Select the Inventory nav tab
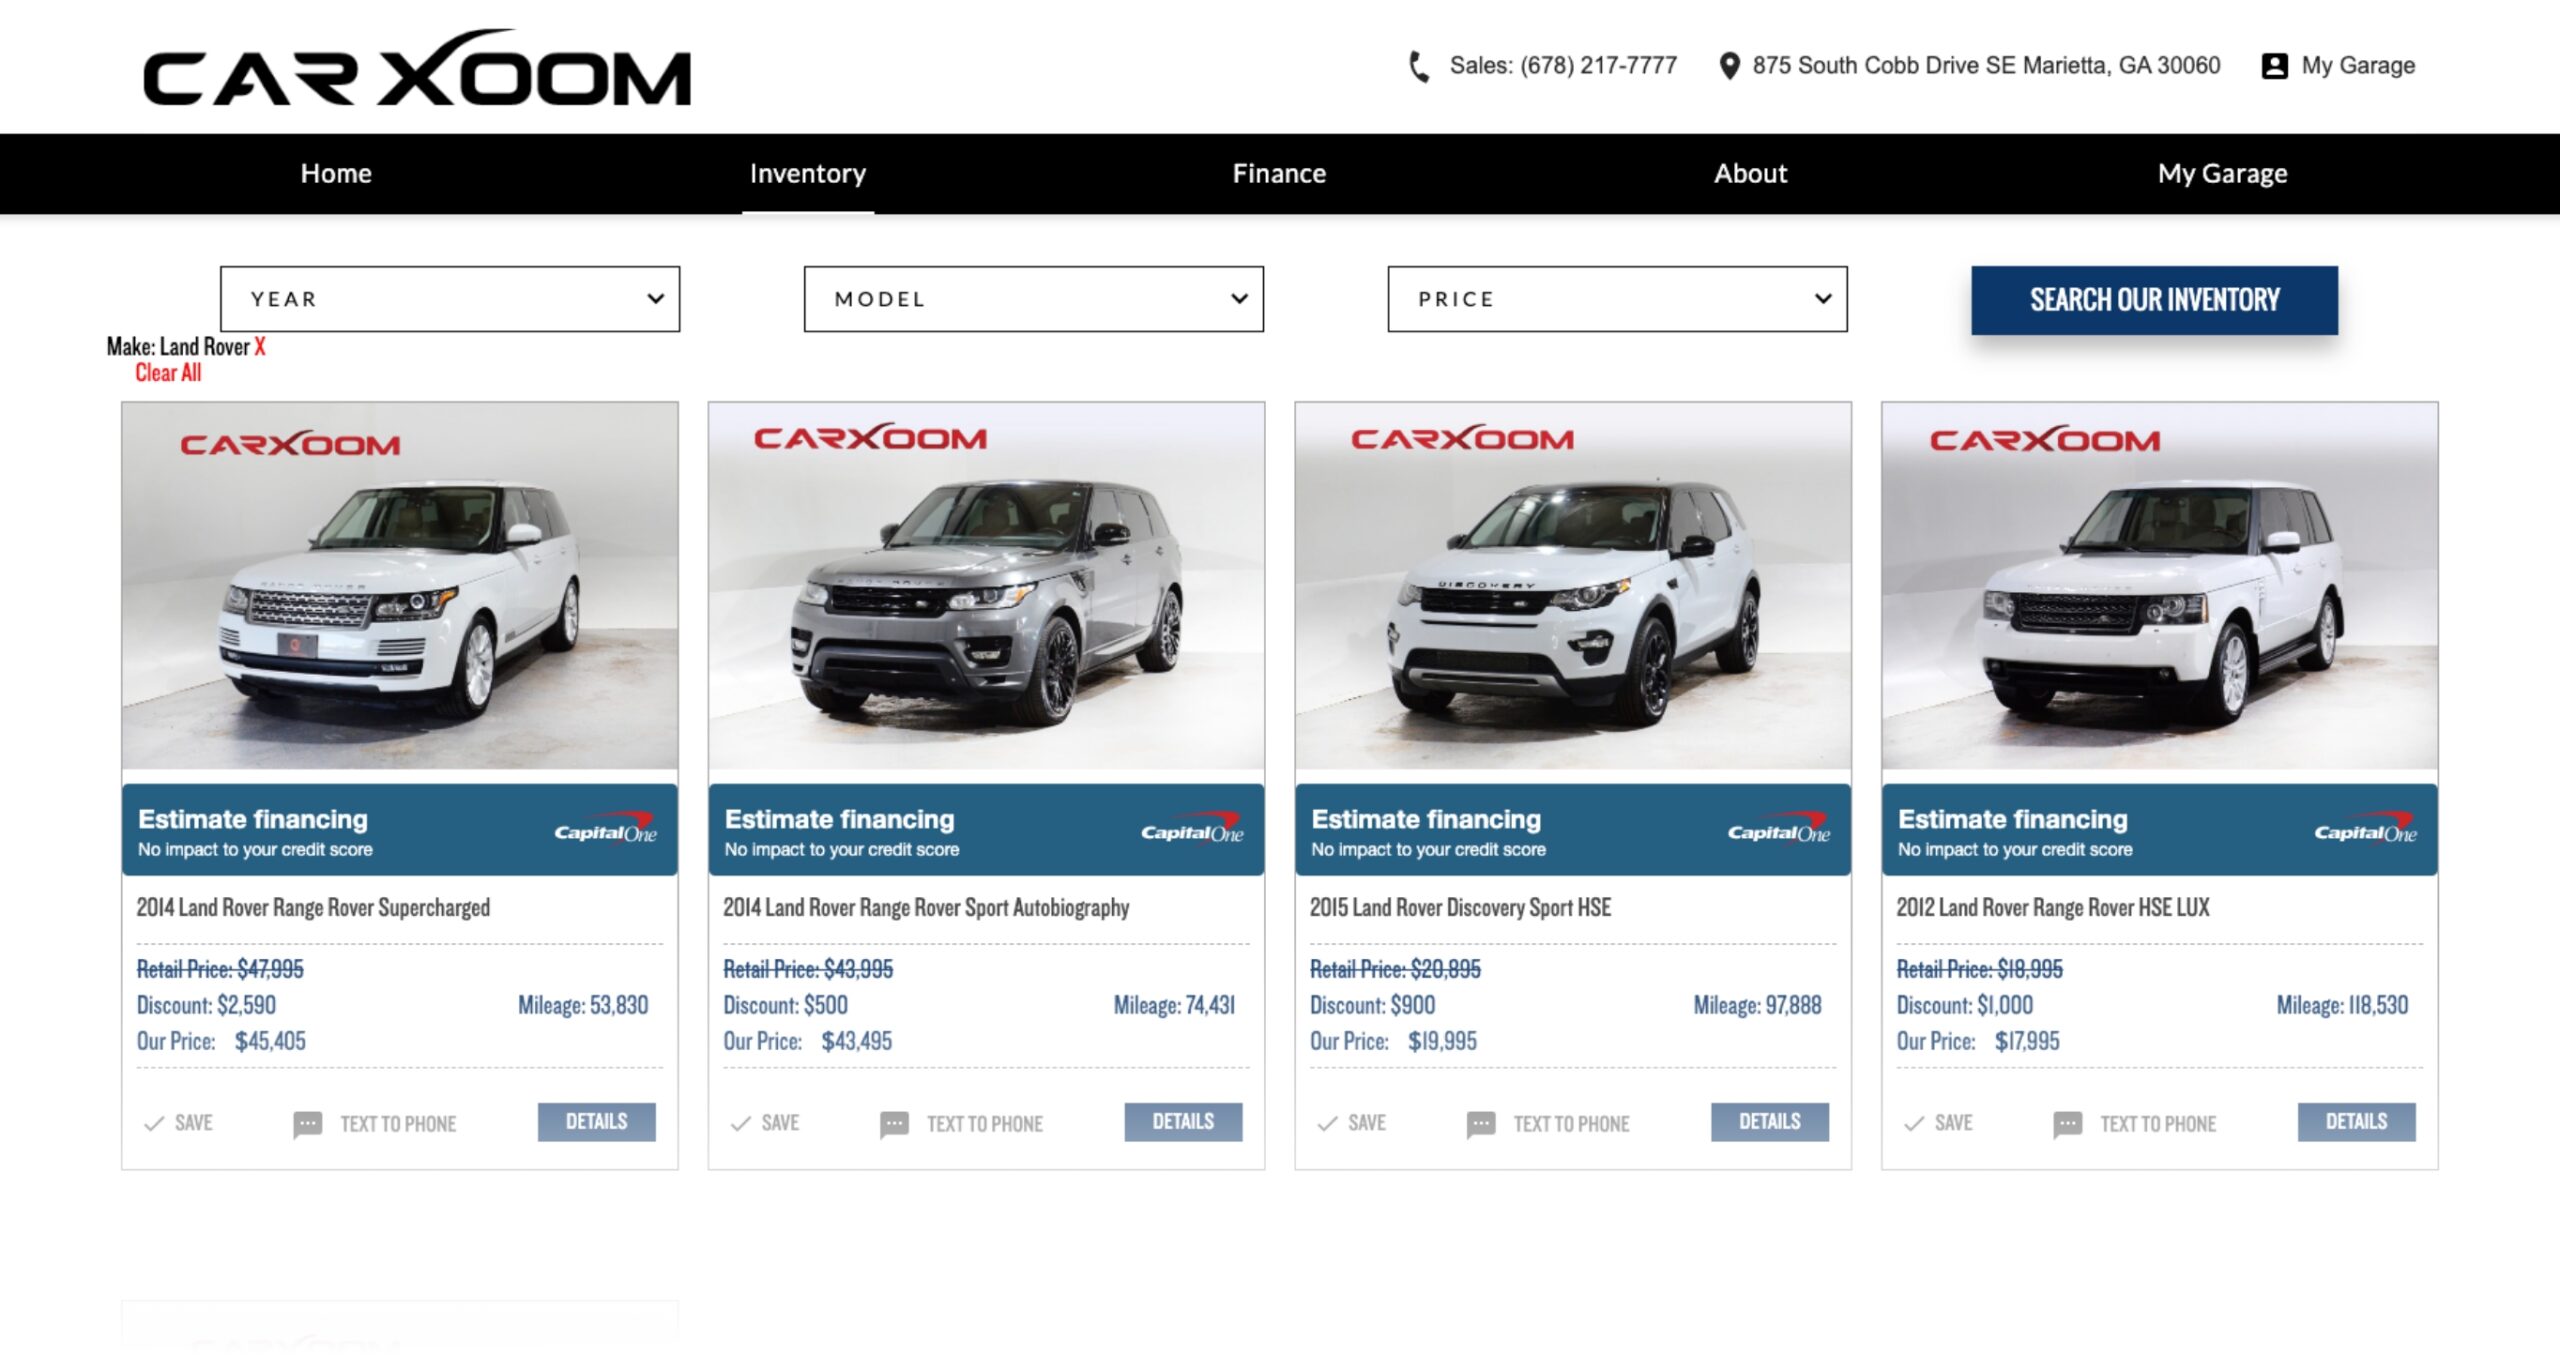This screenshot has height=1355, width=2560. click(808, 174)
